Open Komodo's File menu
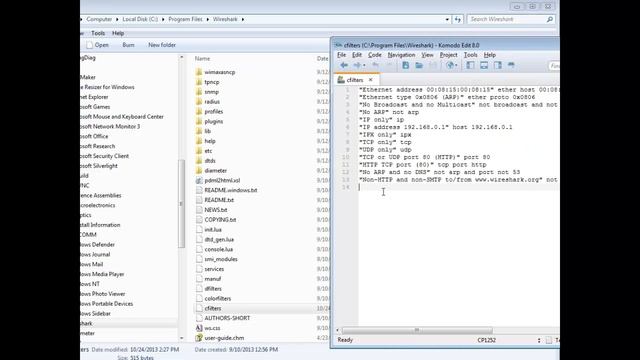Viewport: 640px width, 360px height. 341,55
